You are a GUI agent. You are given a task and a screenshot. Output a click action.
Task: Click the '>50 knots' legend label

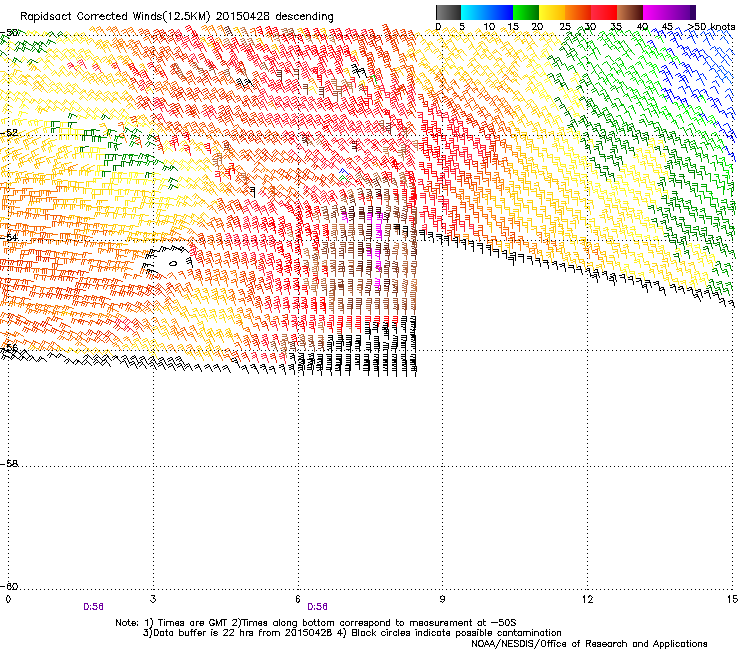point(711,27)
